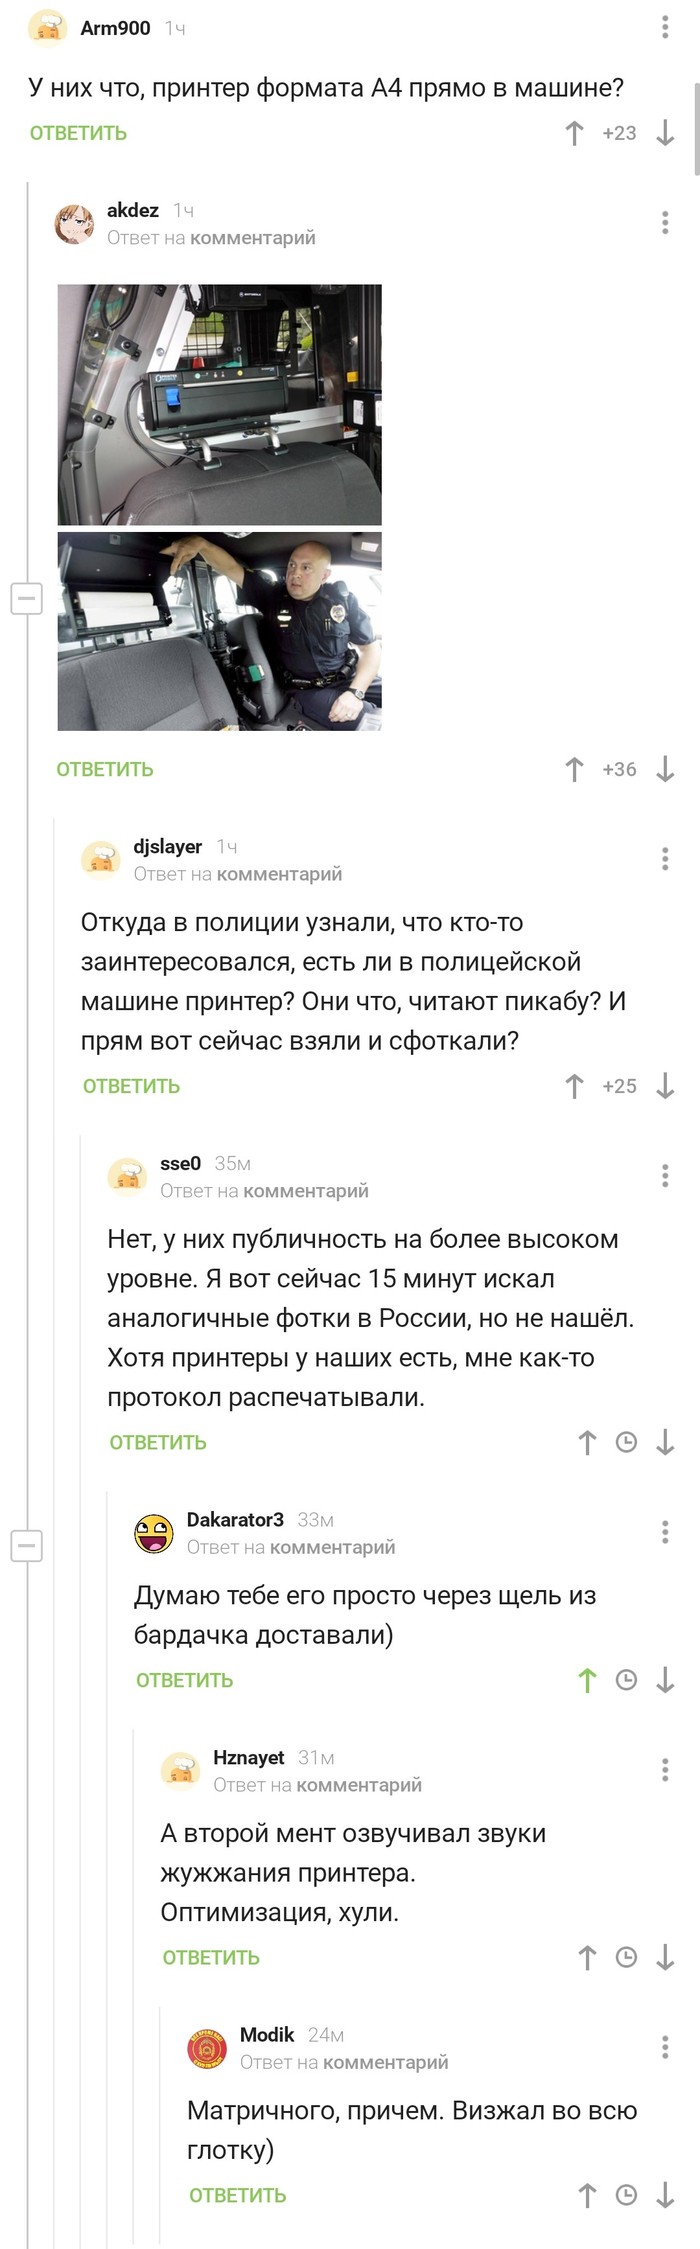The image size is (700, 2249).
Task: Open the комментарий link in akdez's reply header
Action: pos(255,238)
